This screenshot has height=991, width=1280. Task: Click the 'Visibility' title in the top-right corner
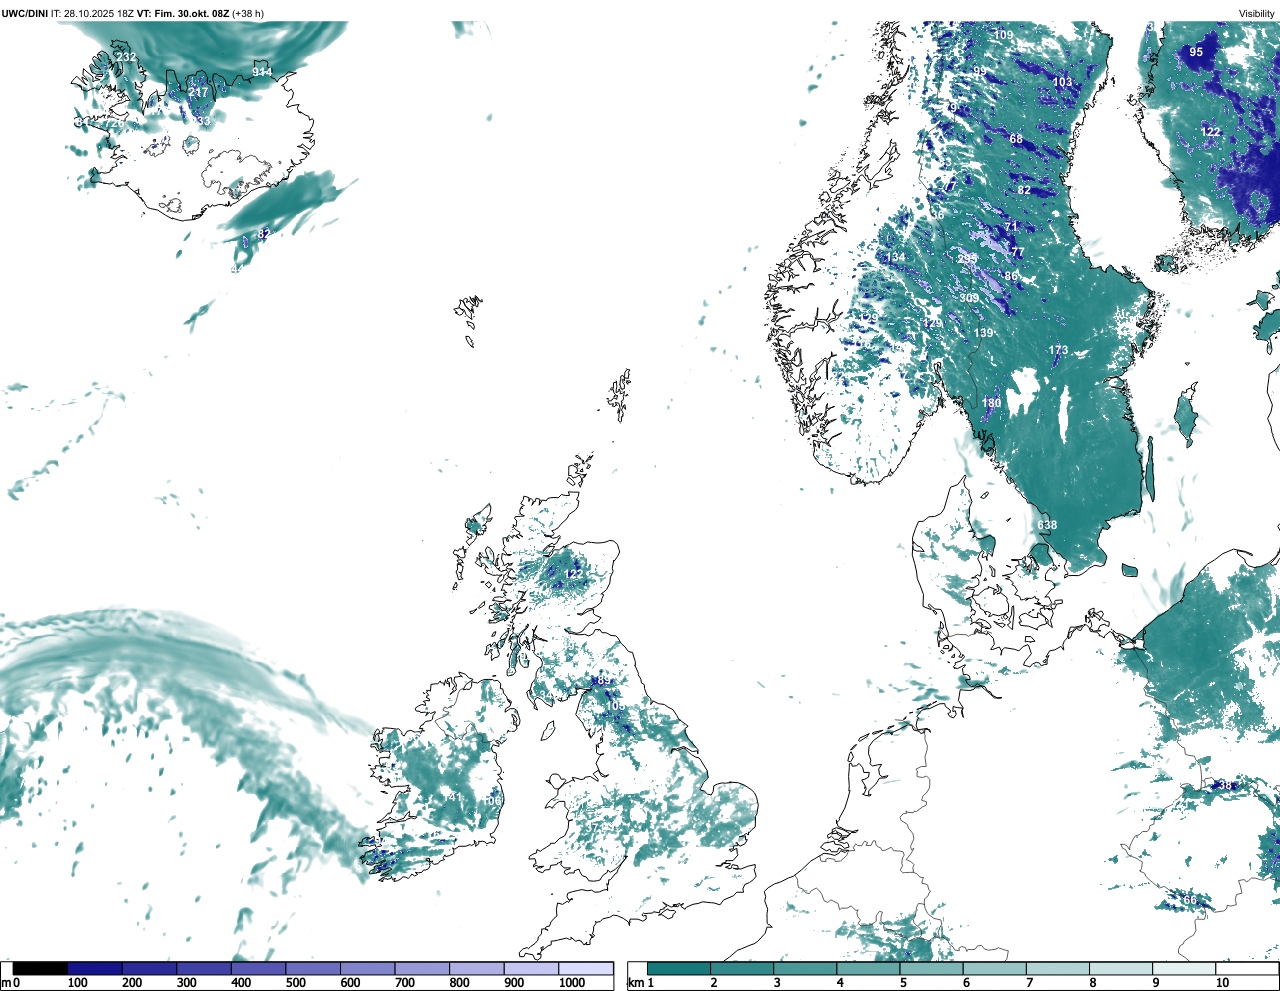click(x=1256, y=14)
